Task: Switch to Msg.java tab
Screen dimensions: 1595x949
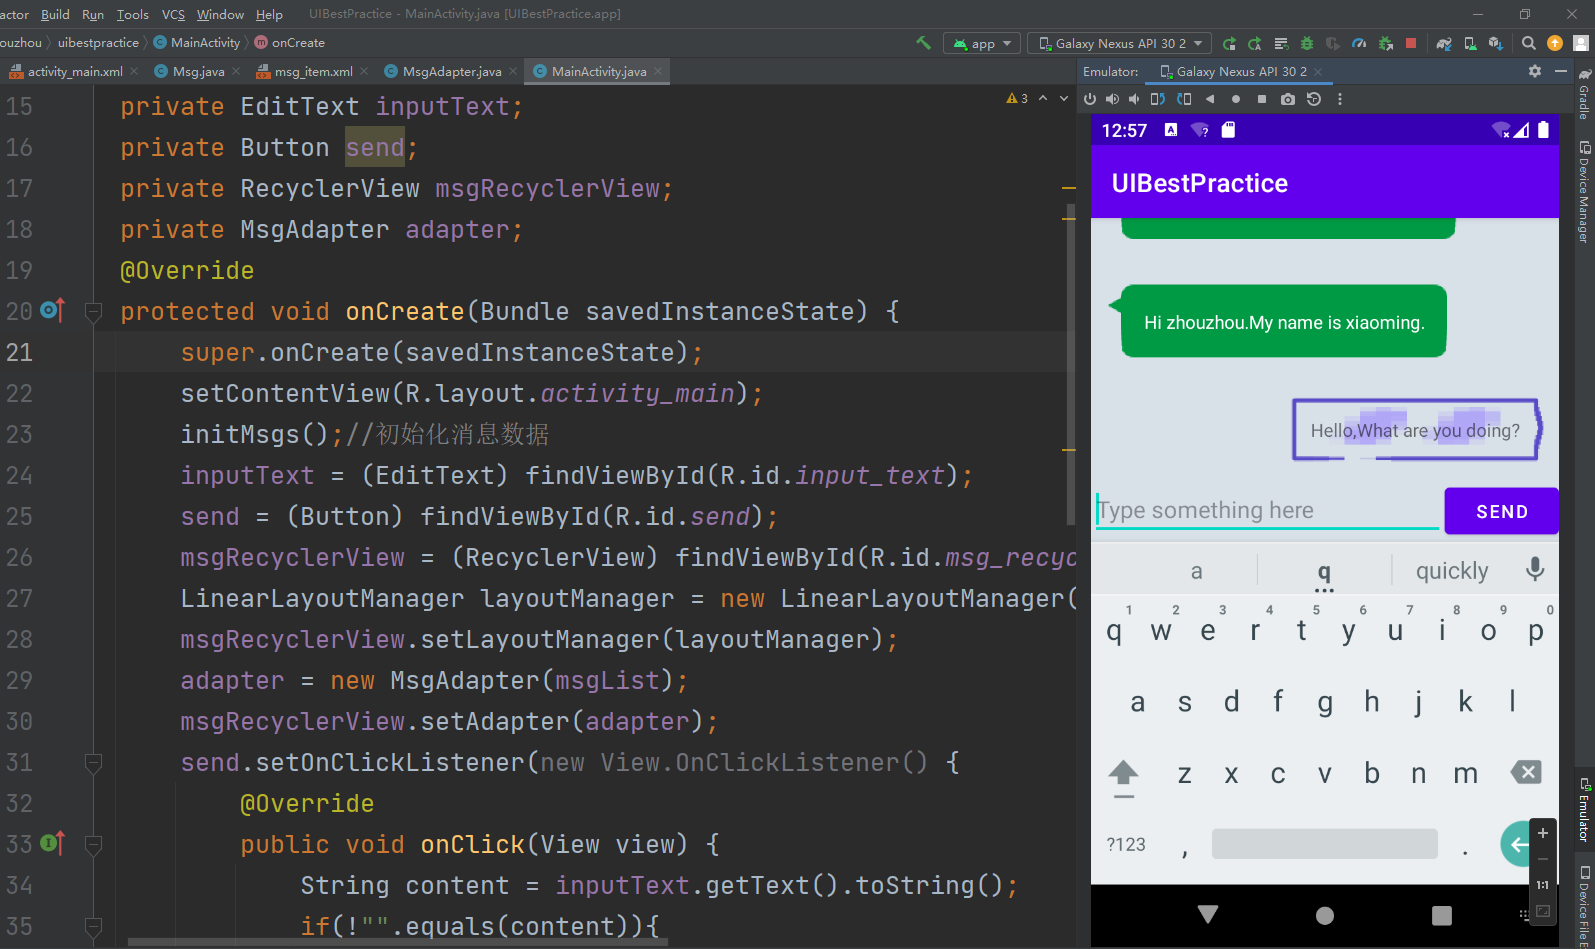Action: point(198,71)
